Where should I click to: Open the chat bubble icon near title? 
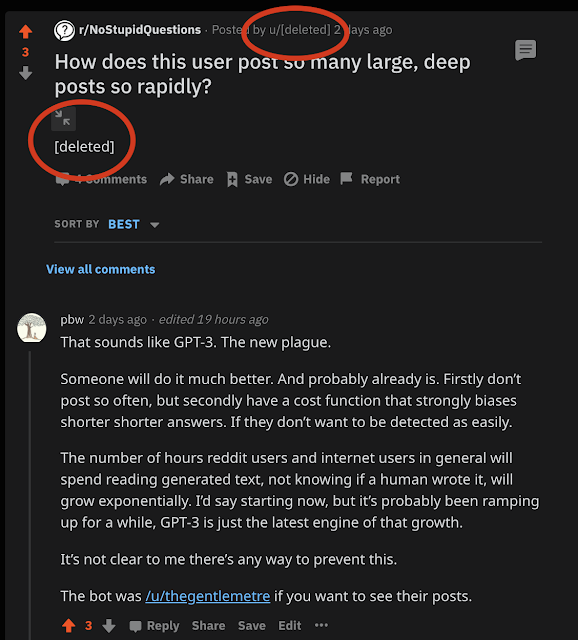(x=525, y=50)
